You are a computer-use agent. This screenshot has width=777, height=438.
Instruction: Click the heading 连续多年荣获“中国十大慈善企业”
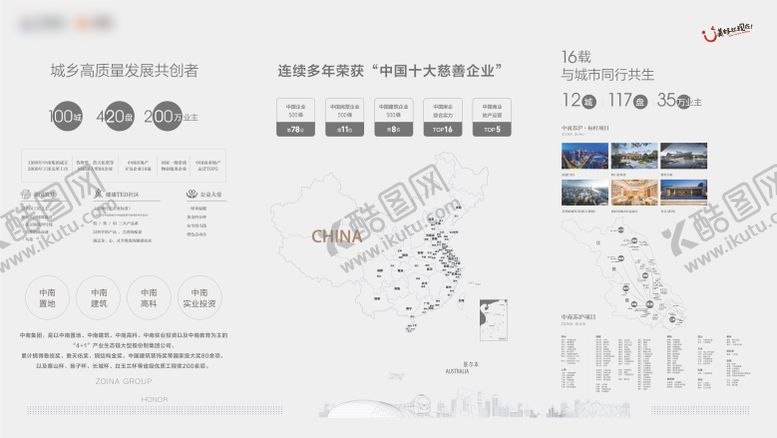coord(390,71)
